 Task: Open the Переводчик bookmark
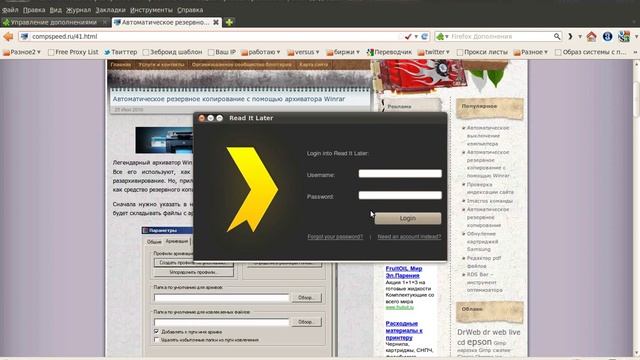pos(389,52)
